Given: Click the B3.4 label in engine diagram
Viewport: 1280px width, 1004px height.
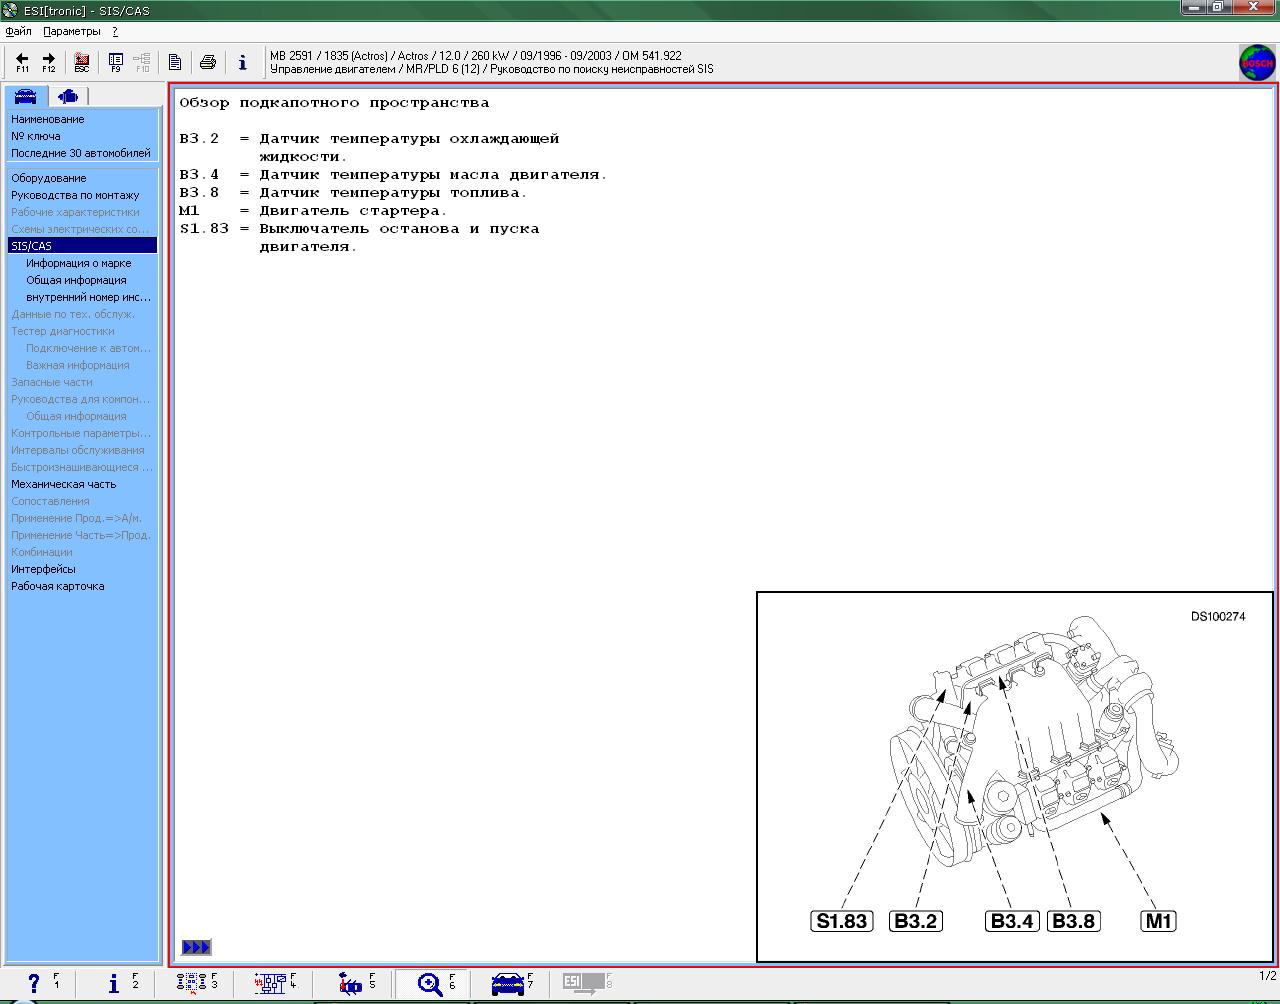Looking at the screenshot, I should [x=1012, y=921].
